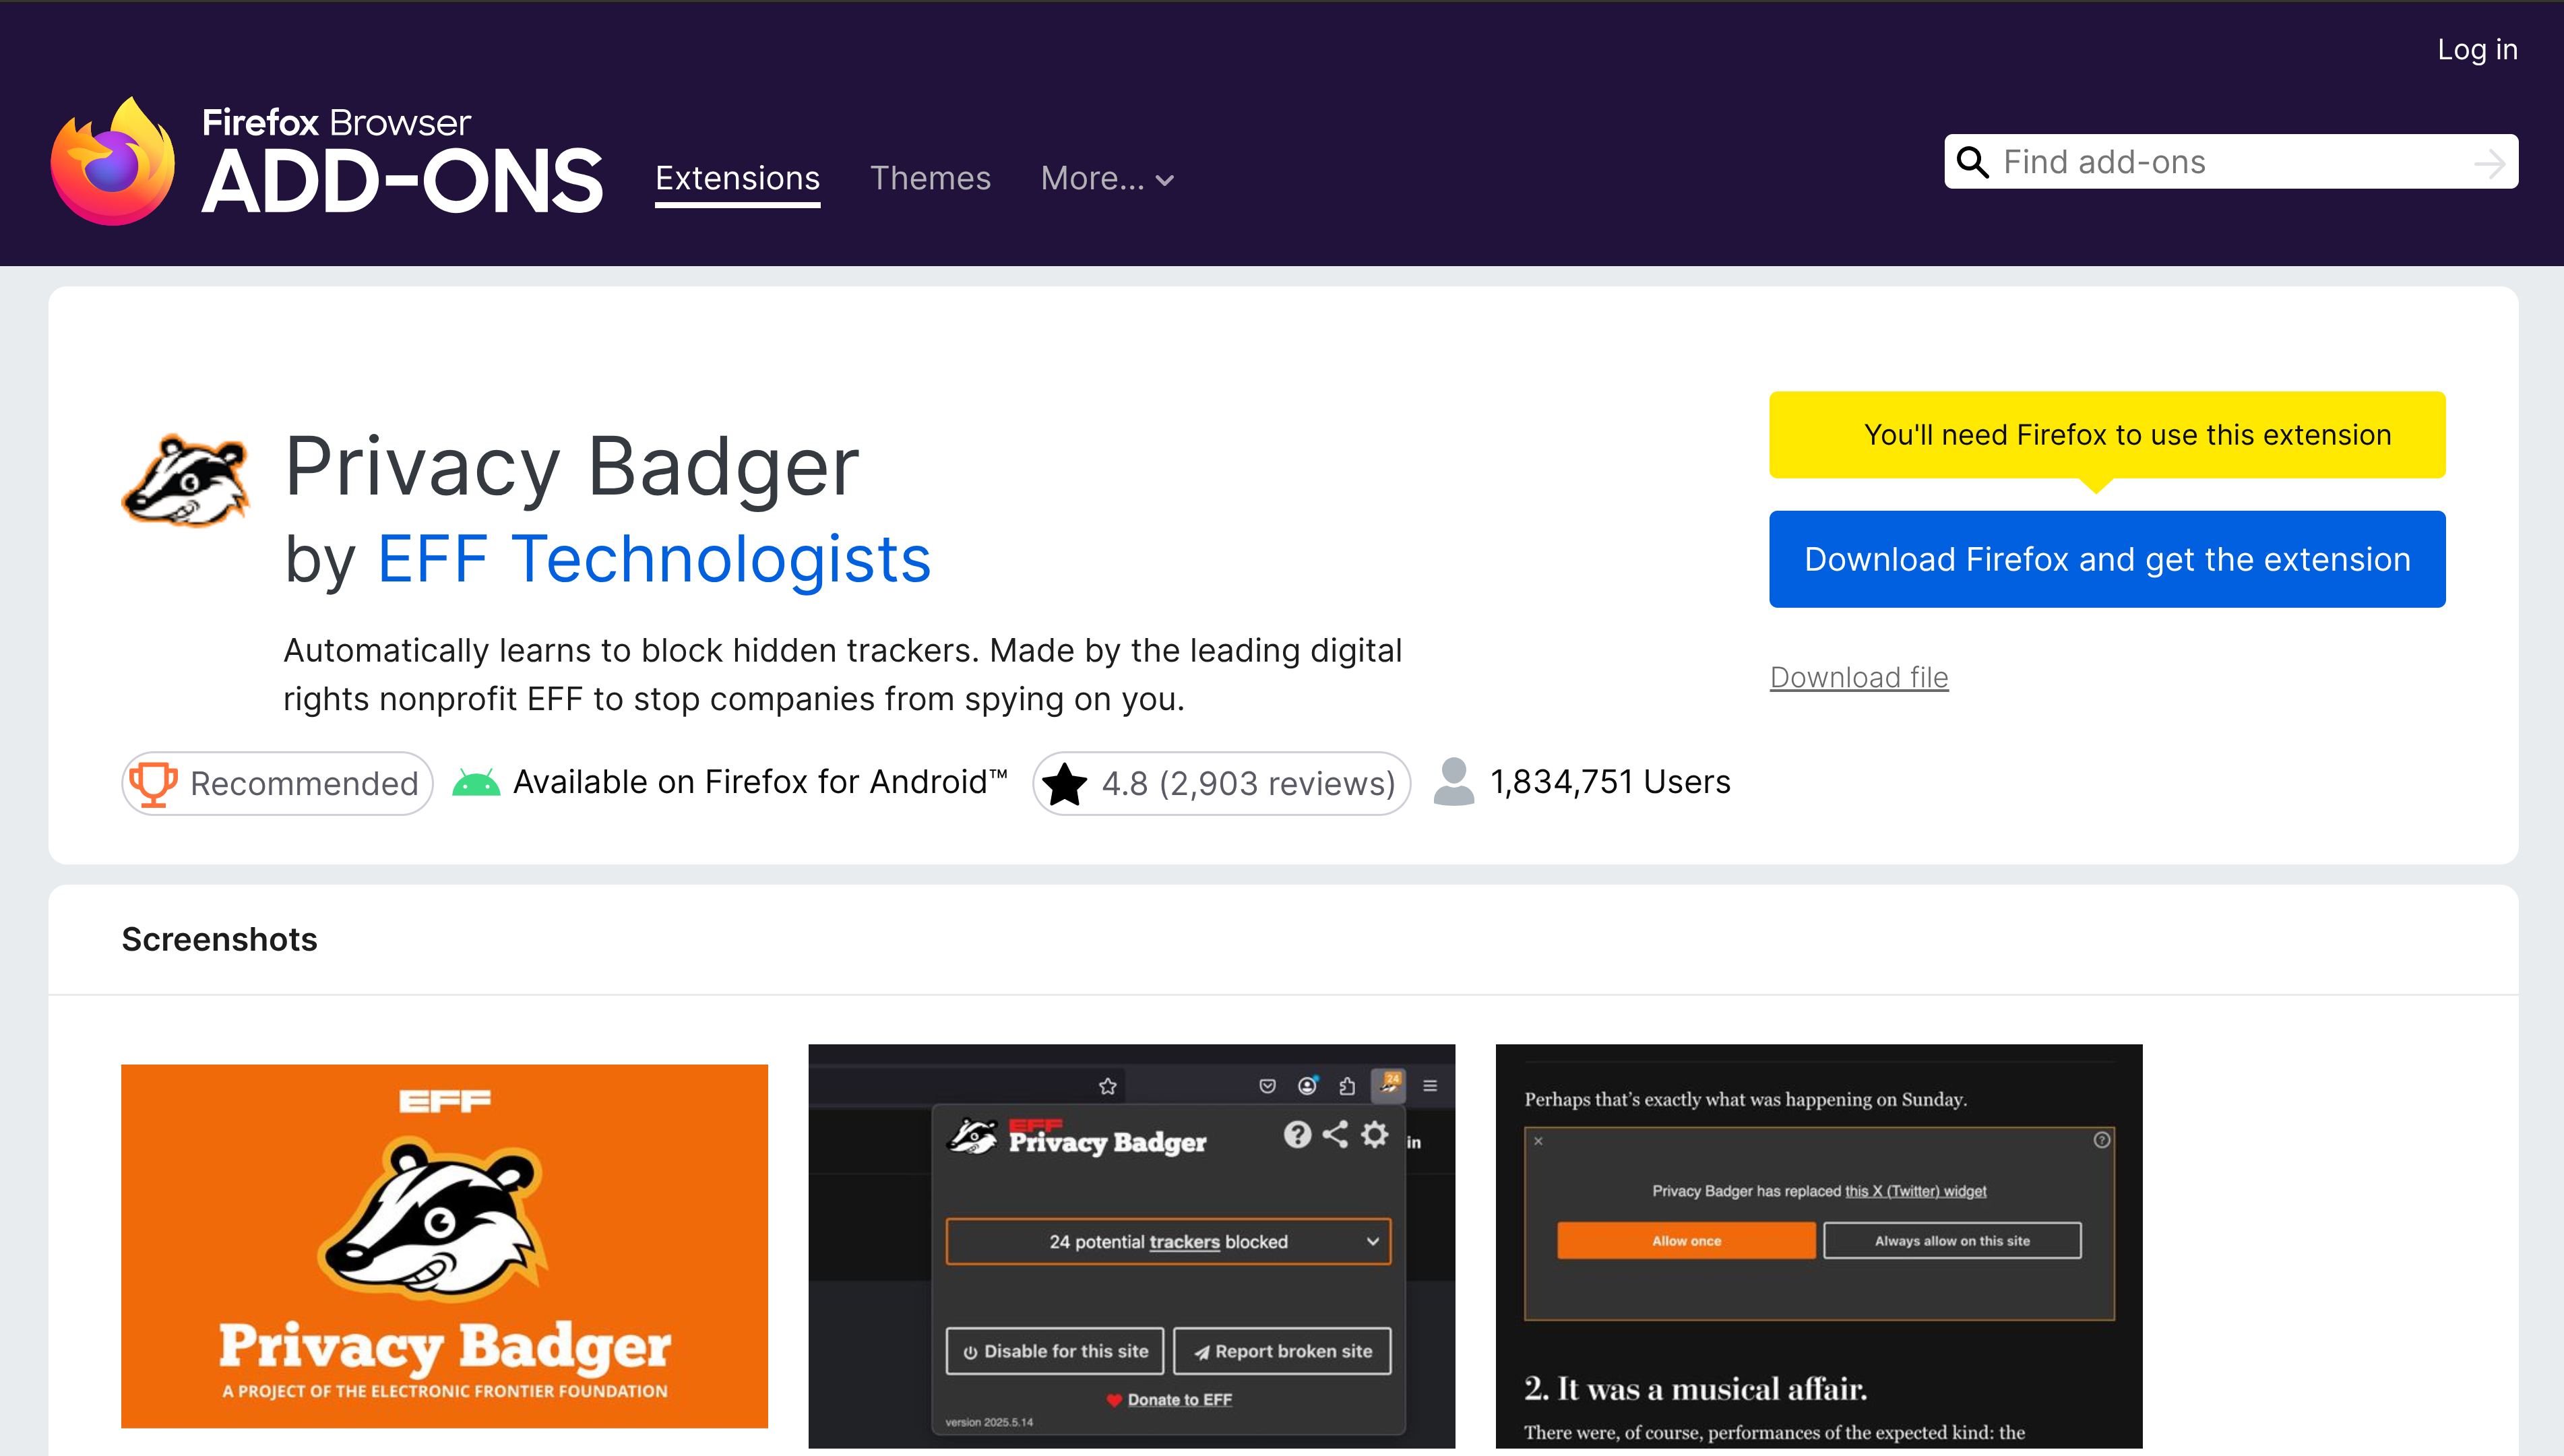Open the EFF Technologists author page
This screenshot has width=2564, height=1456.
(655, 558)
